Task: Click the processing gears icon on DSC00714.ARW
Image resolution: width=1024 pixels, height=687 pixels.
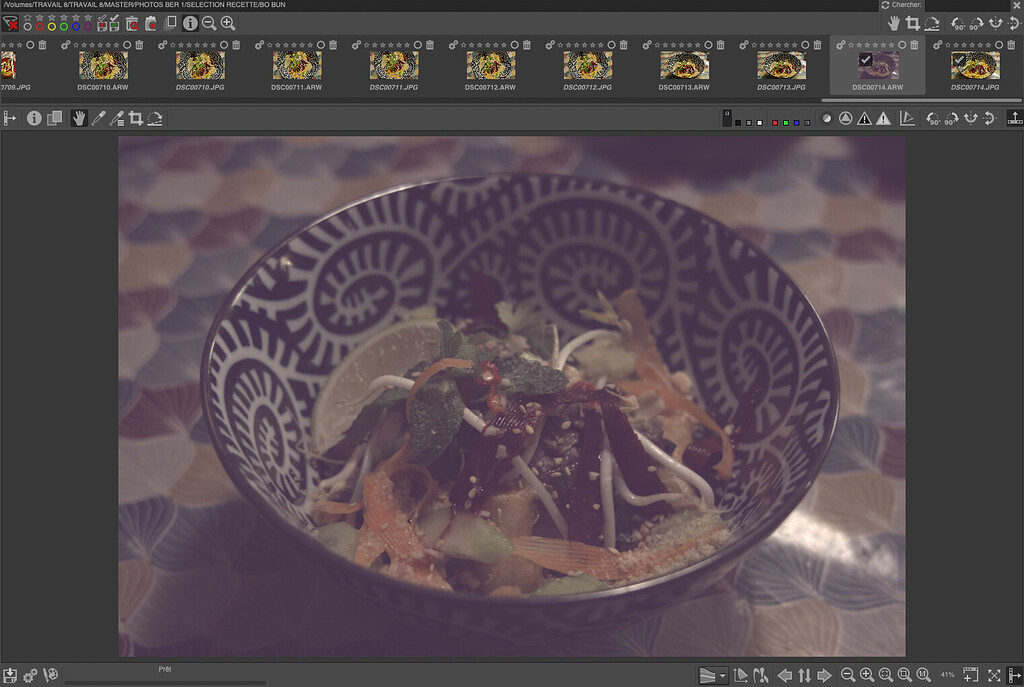Action: pyautogui.click(x=840, y=45)
